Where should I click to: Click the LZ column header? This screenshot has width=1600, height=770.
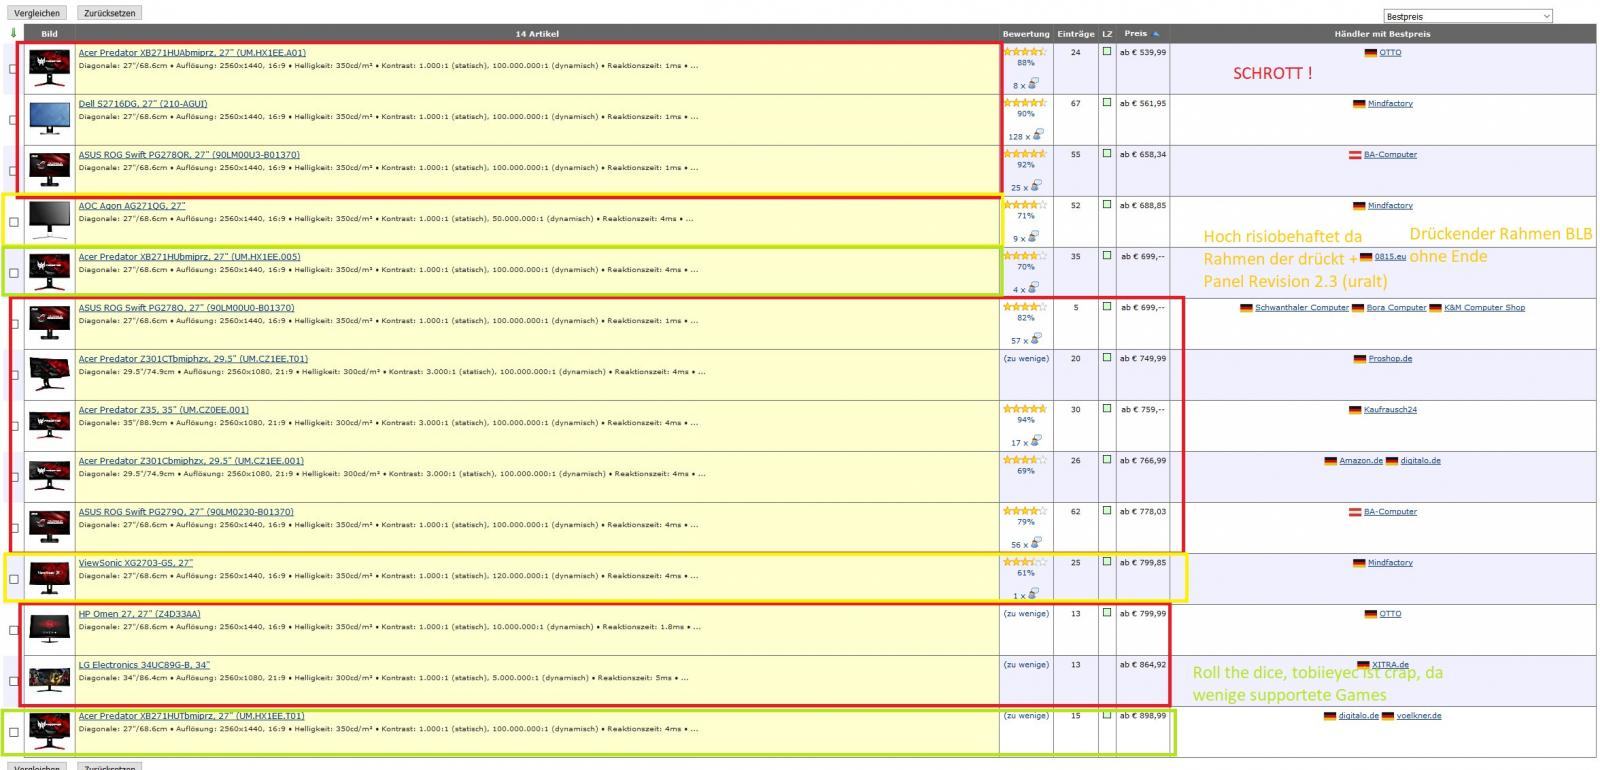(x=1107, y=33)
